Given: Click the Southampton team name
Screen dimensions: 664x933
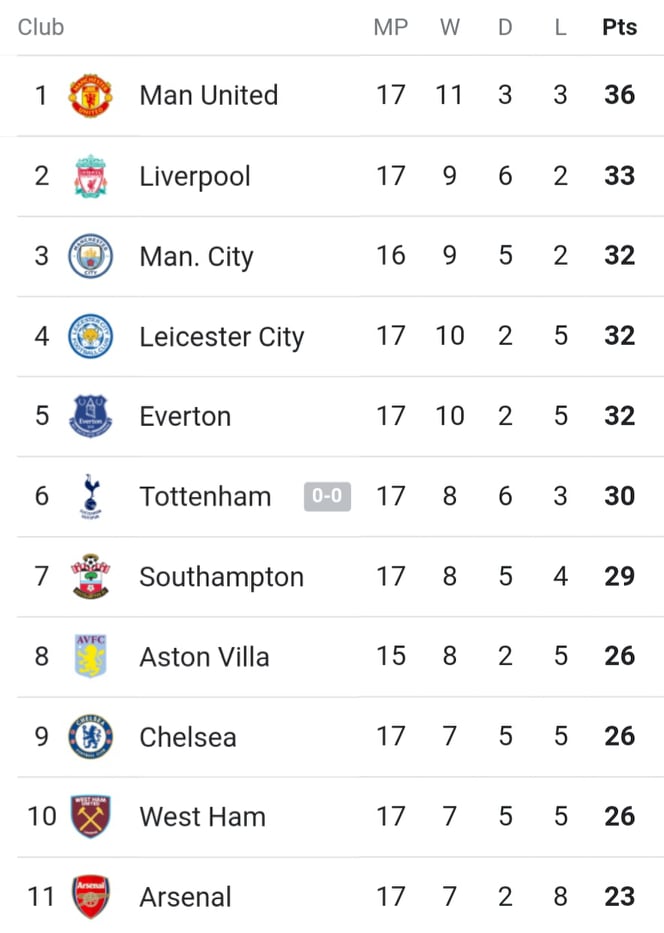Looking at the screenshot, I should [x=221, y=577].
